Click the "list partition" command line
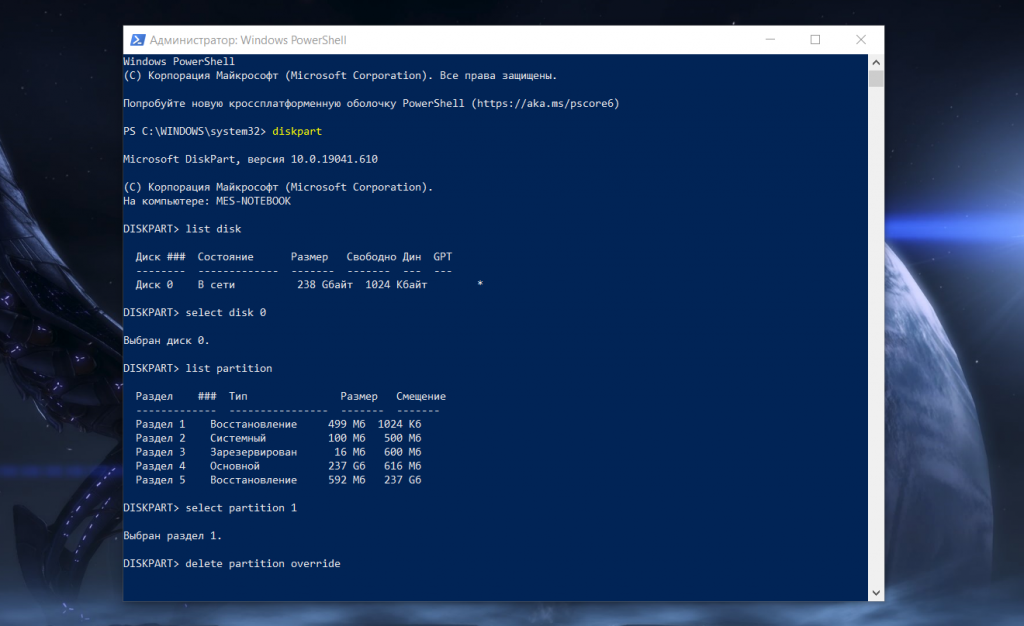The width and height of the screenshot is (1024, 626). tap(198, 368)
